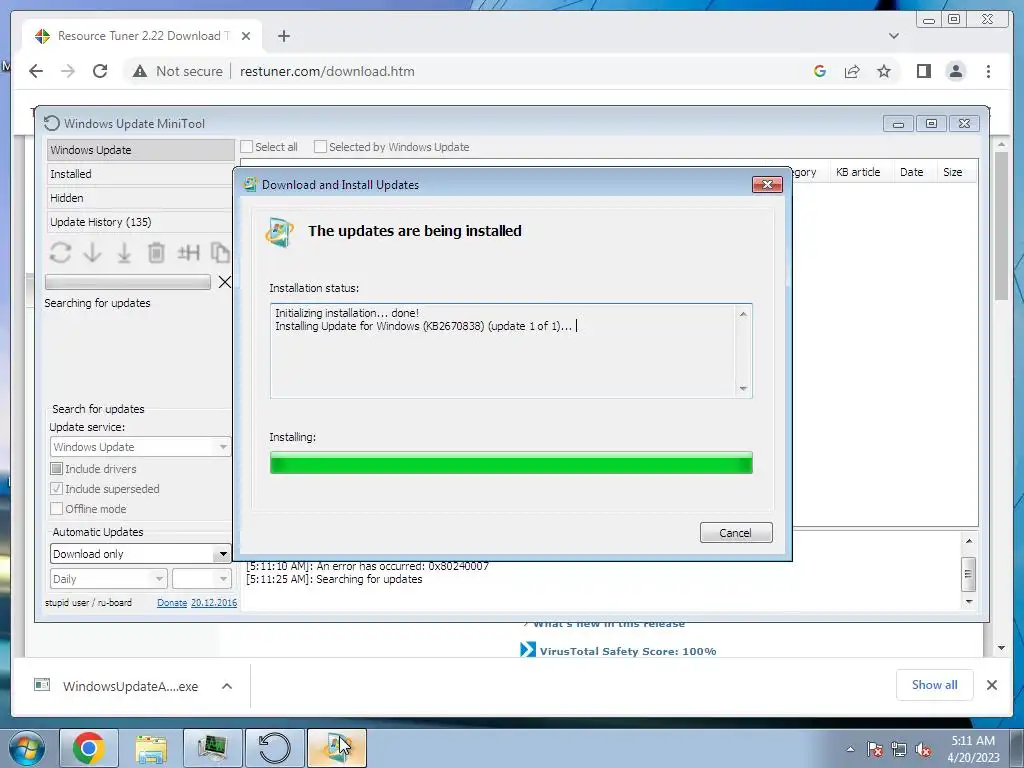Open the Download only dropdown

(140, 554)
